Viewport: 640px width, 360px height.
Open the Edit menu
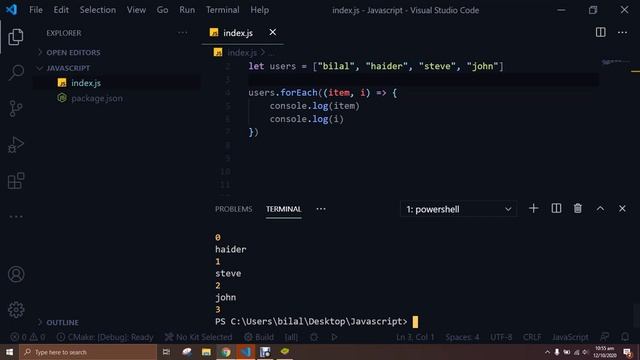[x=61, y=10]
